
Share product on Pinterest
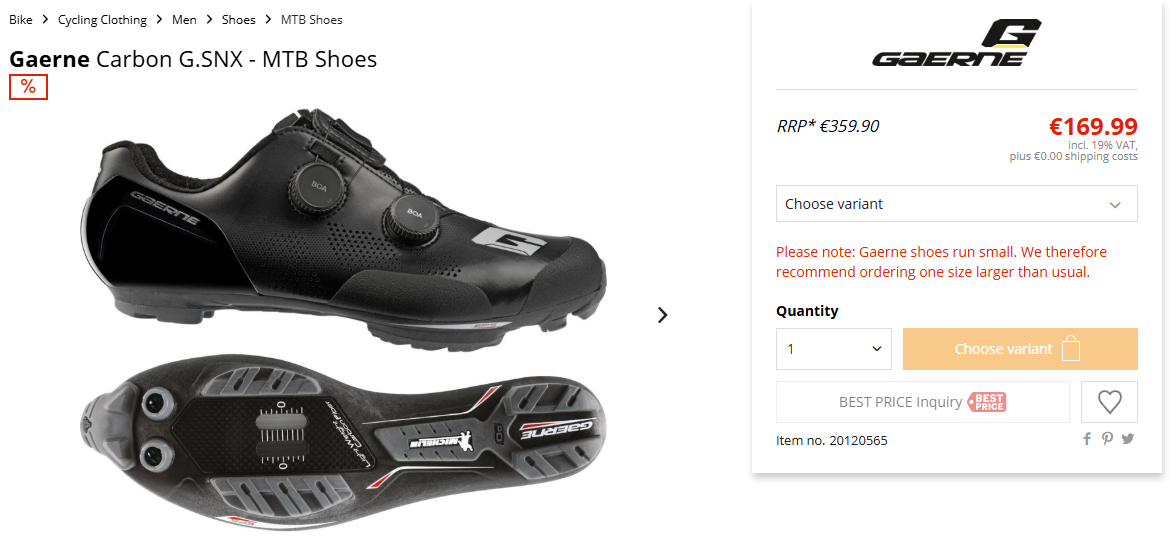[x=1107, y=439]
